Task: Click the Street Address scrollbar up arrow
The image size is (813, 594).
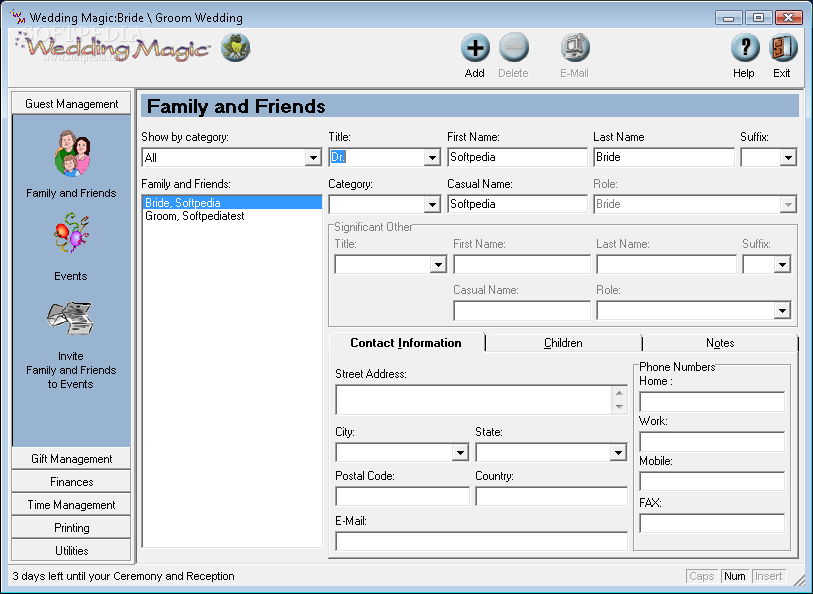Action: pyautogui.click(x=619, y=393)
